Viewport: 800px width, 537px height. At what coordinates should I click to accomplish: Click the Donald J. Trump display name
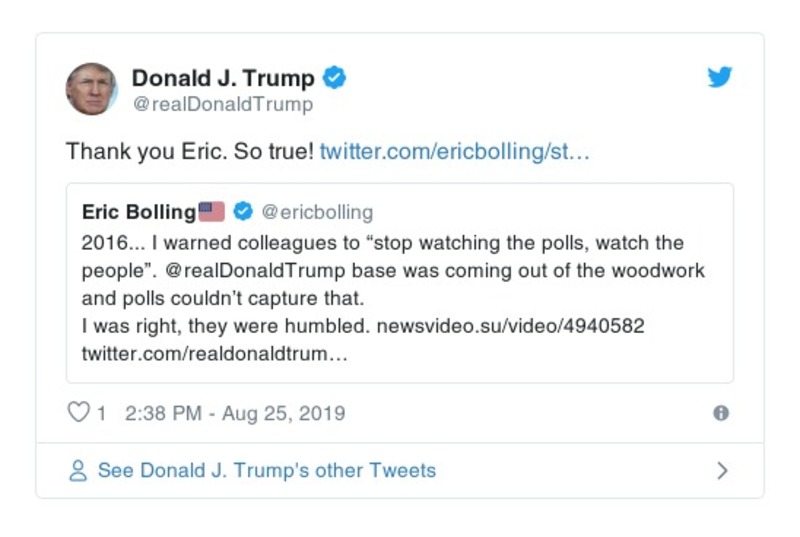[x=223, y=78]
